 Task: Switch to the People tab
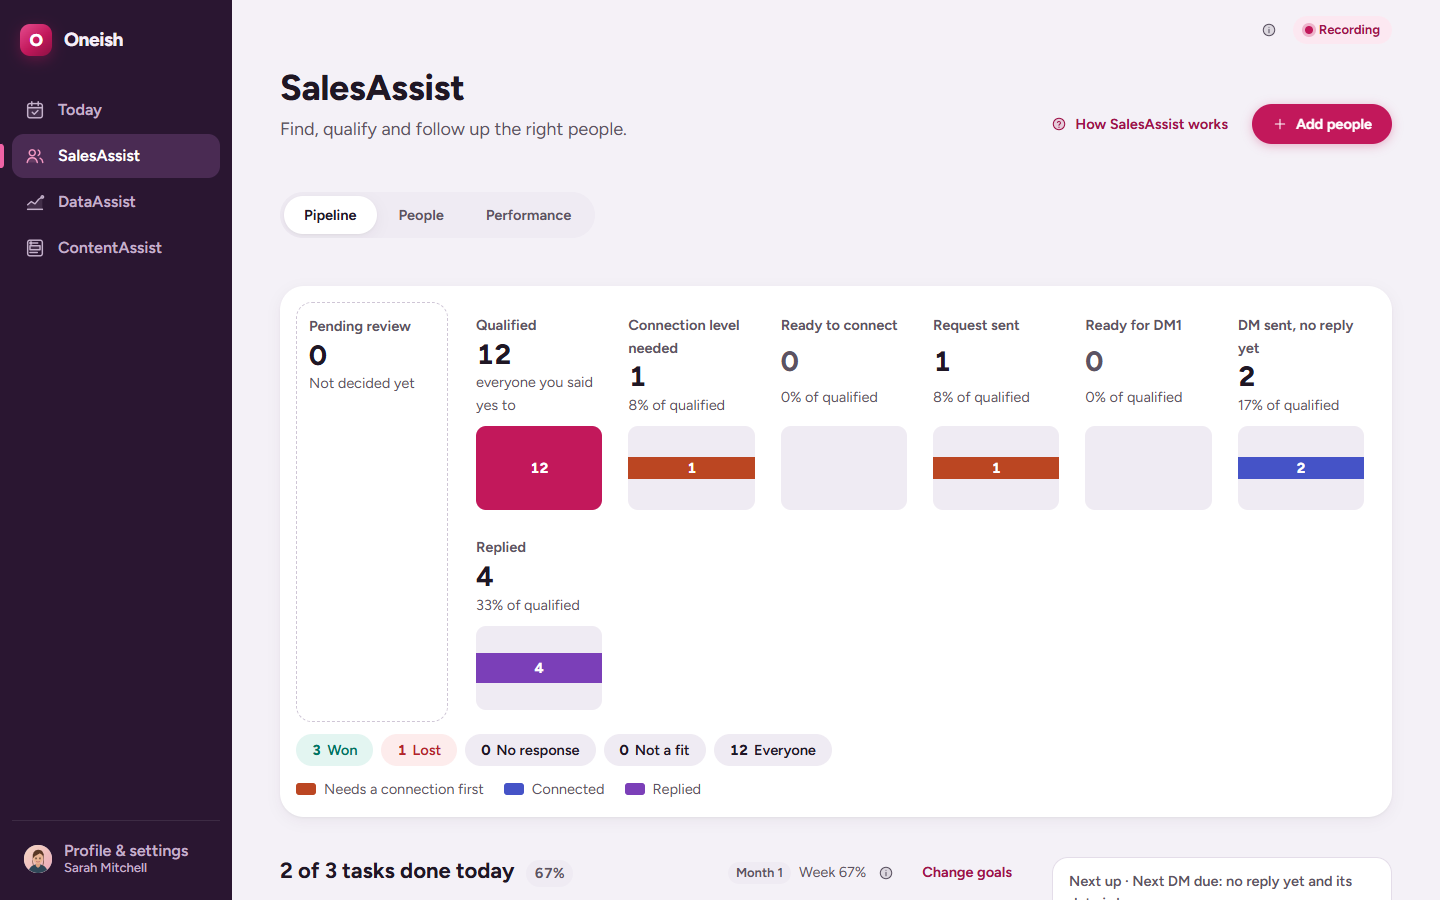[x=421, y=215]
